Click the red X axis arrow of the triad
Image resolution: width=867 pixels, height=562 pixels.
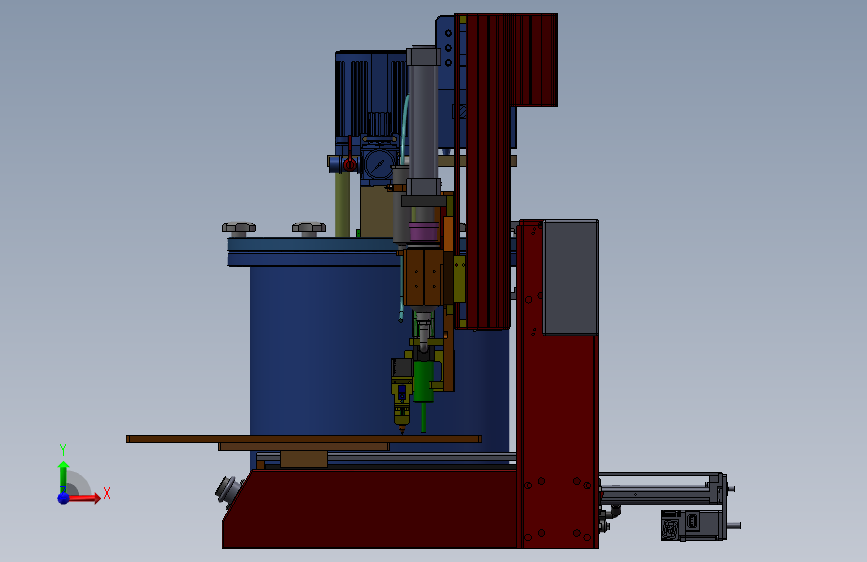84,498
